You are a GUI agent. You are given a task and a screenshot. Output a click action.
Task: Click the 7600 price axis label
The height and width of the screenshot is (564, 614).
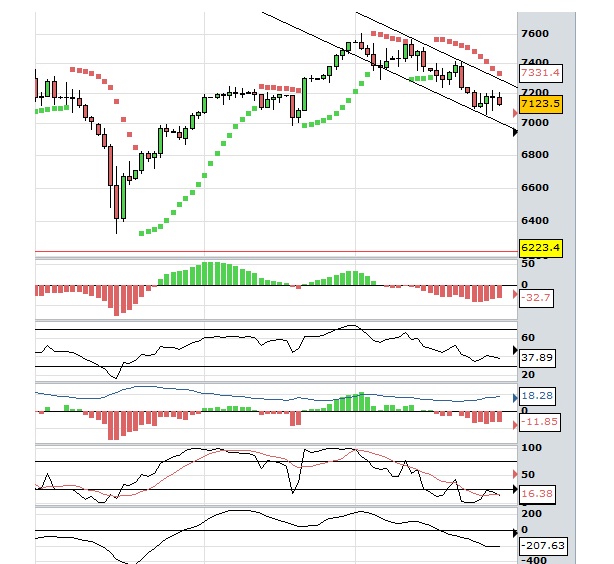point(535,34)
